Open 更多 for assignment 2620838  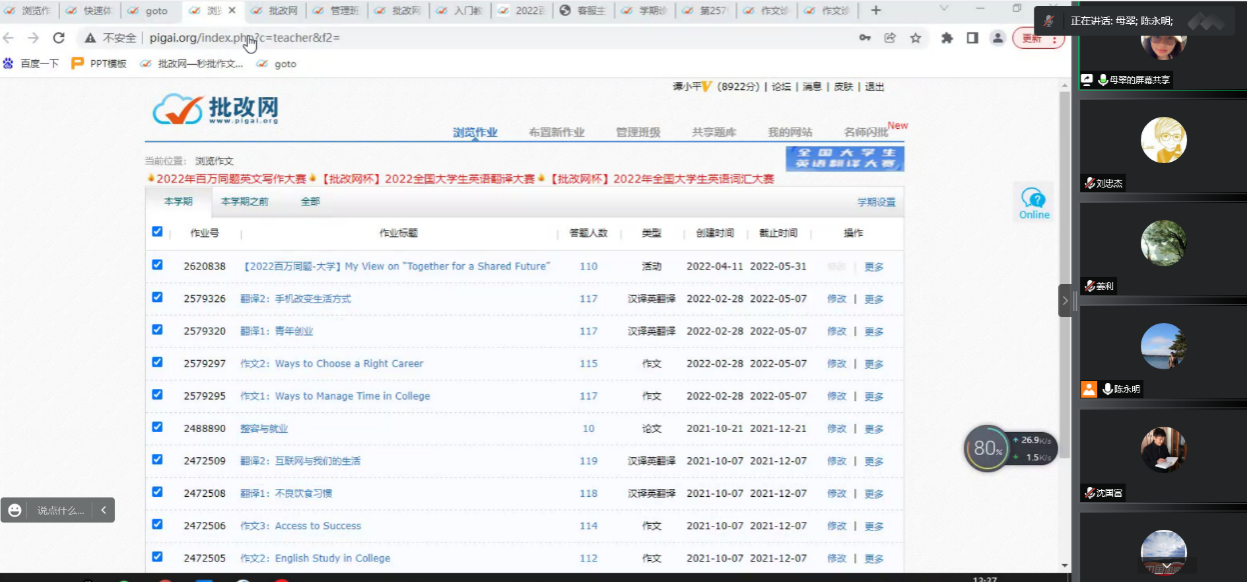coord(874,267)
